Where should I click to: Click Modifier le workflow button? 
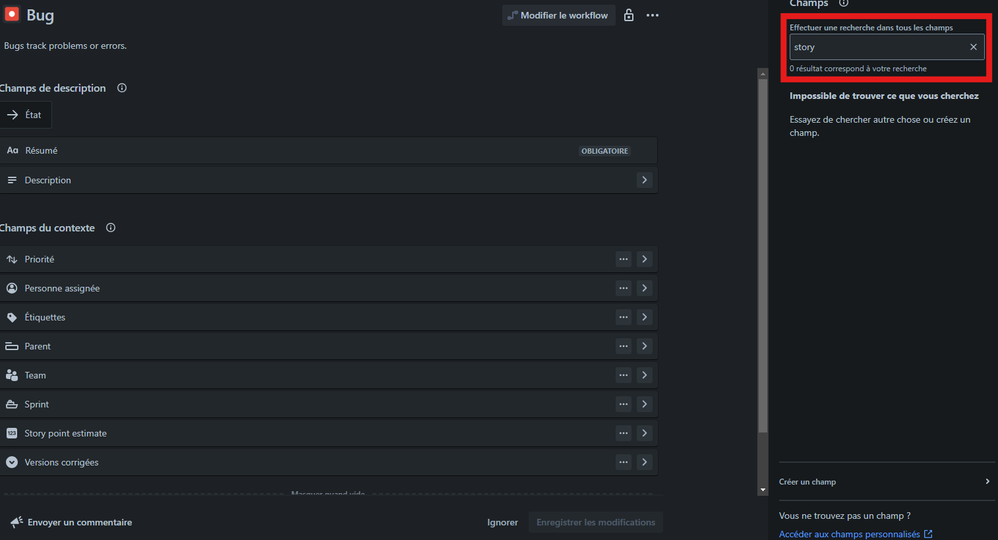pyautogui.click(x=558, y=15)
